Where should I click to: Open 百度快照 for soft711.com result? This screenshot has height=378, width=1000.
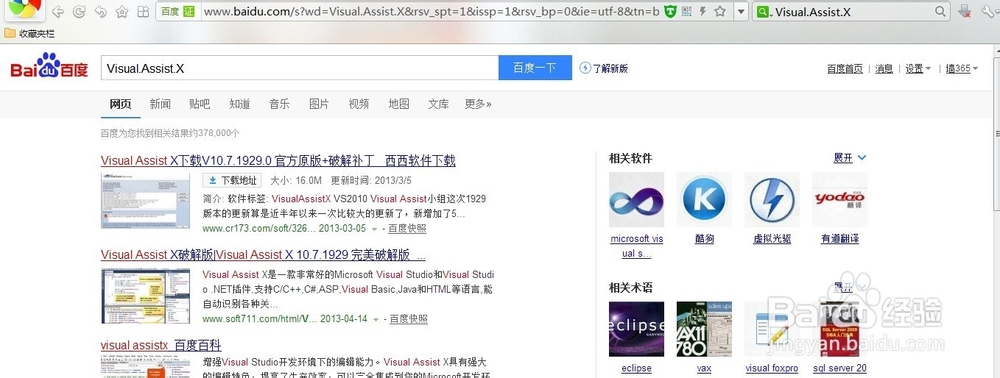[409, 319]
